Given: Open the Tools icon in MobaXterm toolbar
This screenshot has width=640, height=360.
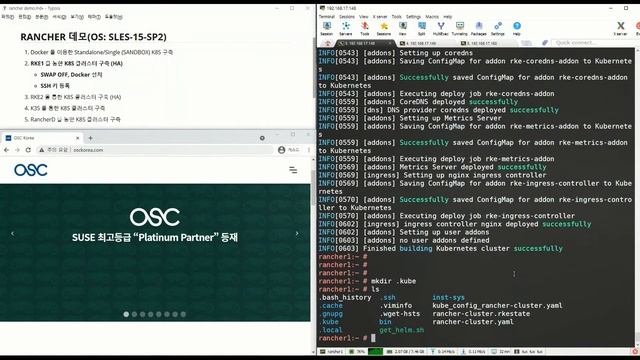Looking at the screenshot, I should click(364, 29).
